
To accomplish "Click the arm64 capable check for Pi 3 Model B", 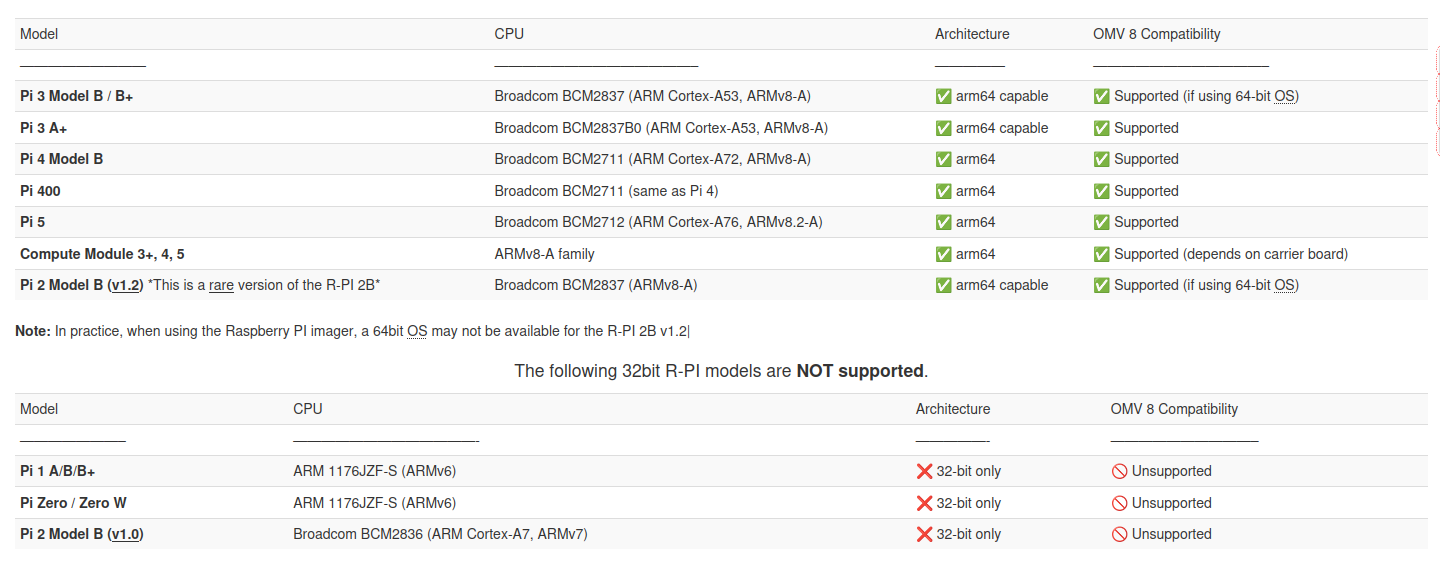I will point(943,97).
